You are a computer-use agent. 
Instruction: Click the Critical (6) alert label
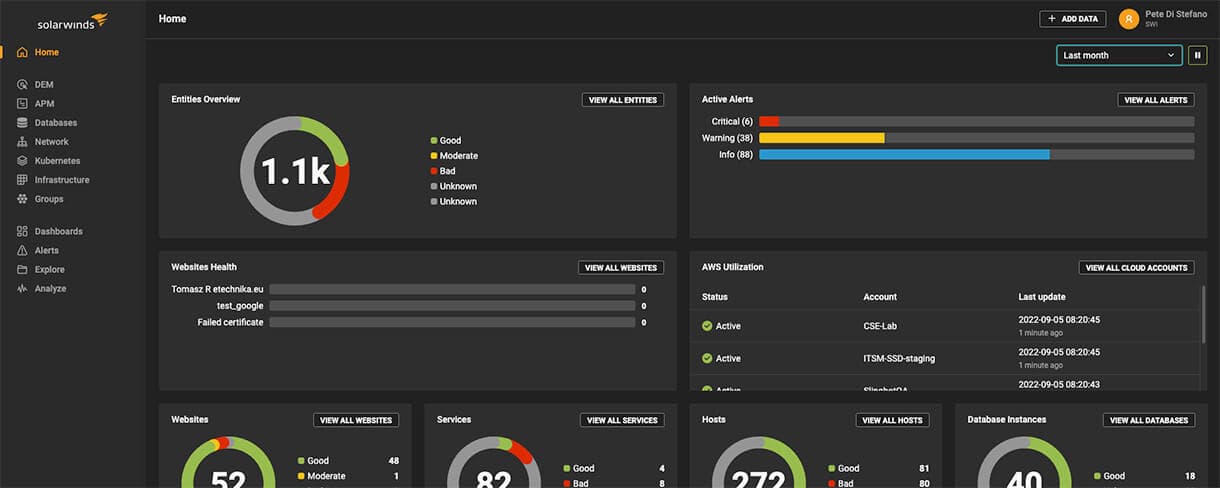click(732, 122)
